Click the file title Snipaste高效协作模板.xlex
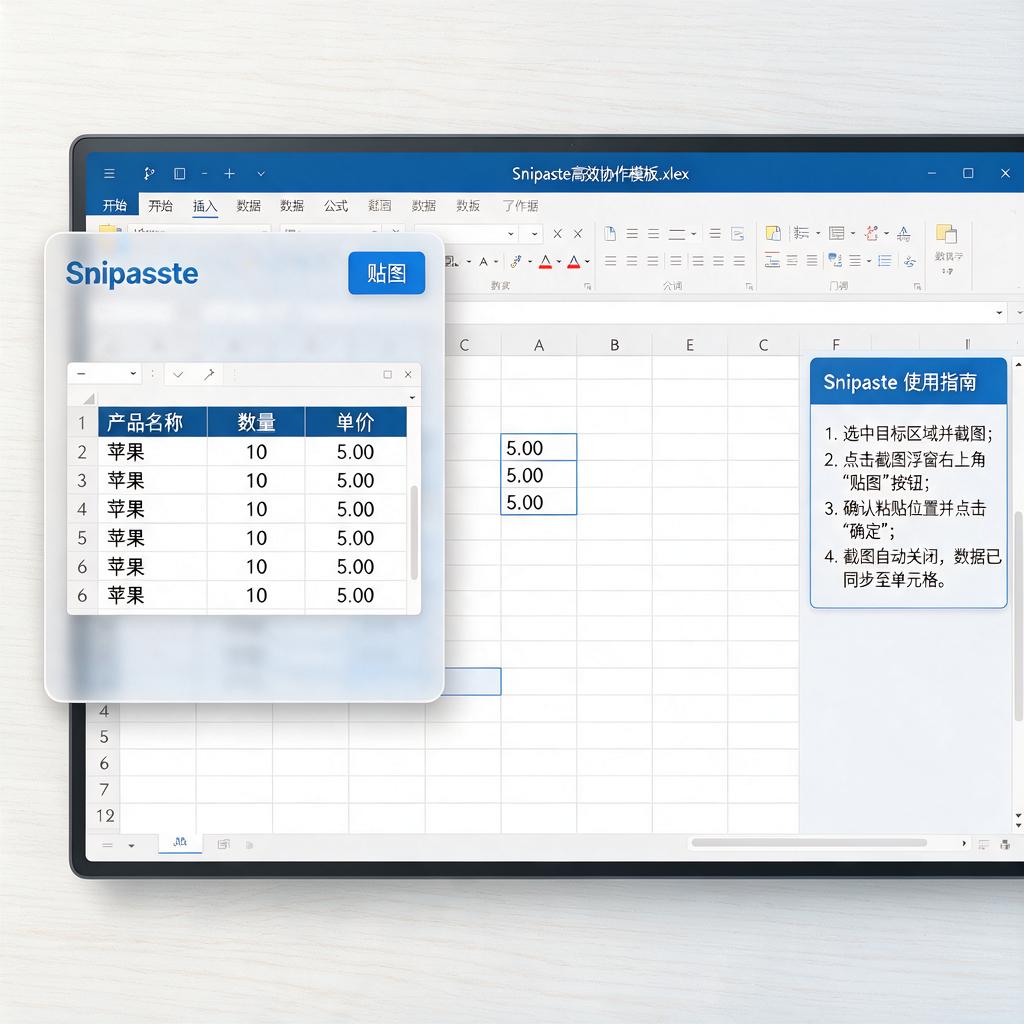The height and width of the screenshot is (1024, 1024). point(600,174)
